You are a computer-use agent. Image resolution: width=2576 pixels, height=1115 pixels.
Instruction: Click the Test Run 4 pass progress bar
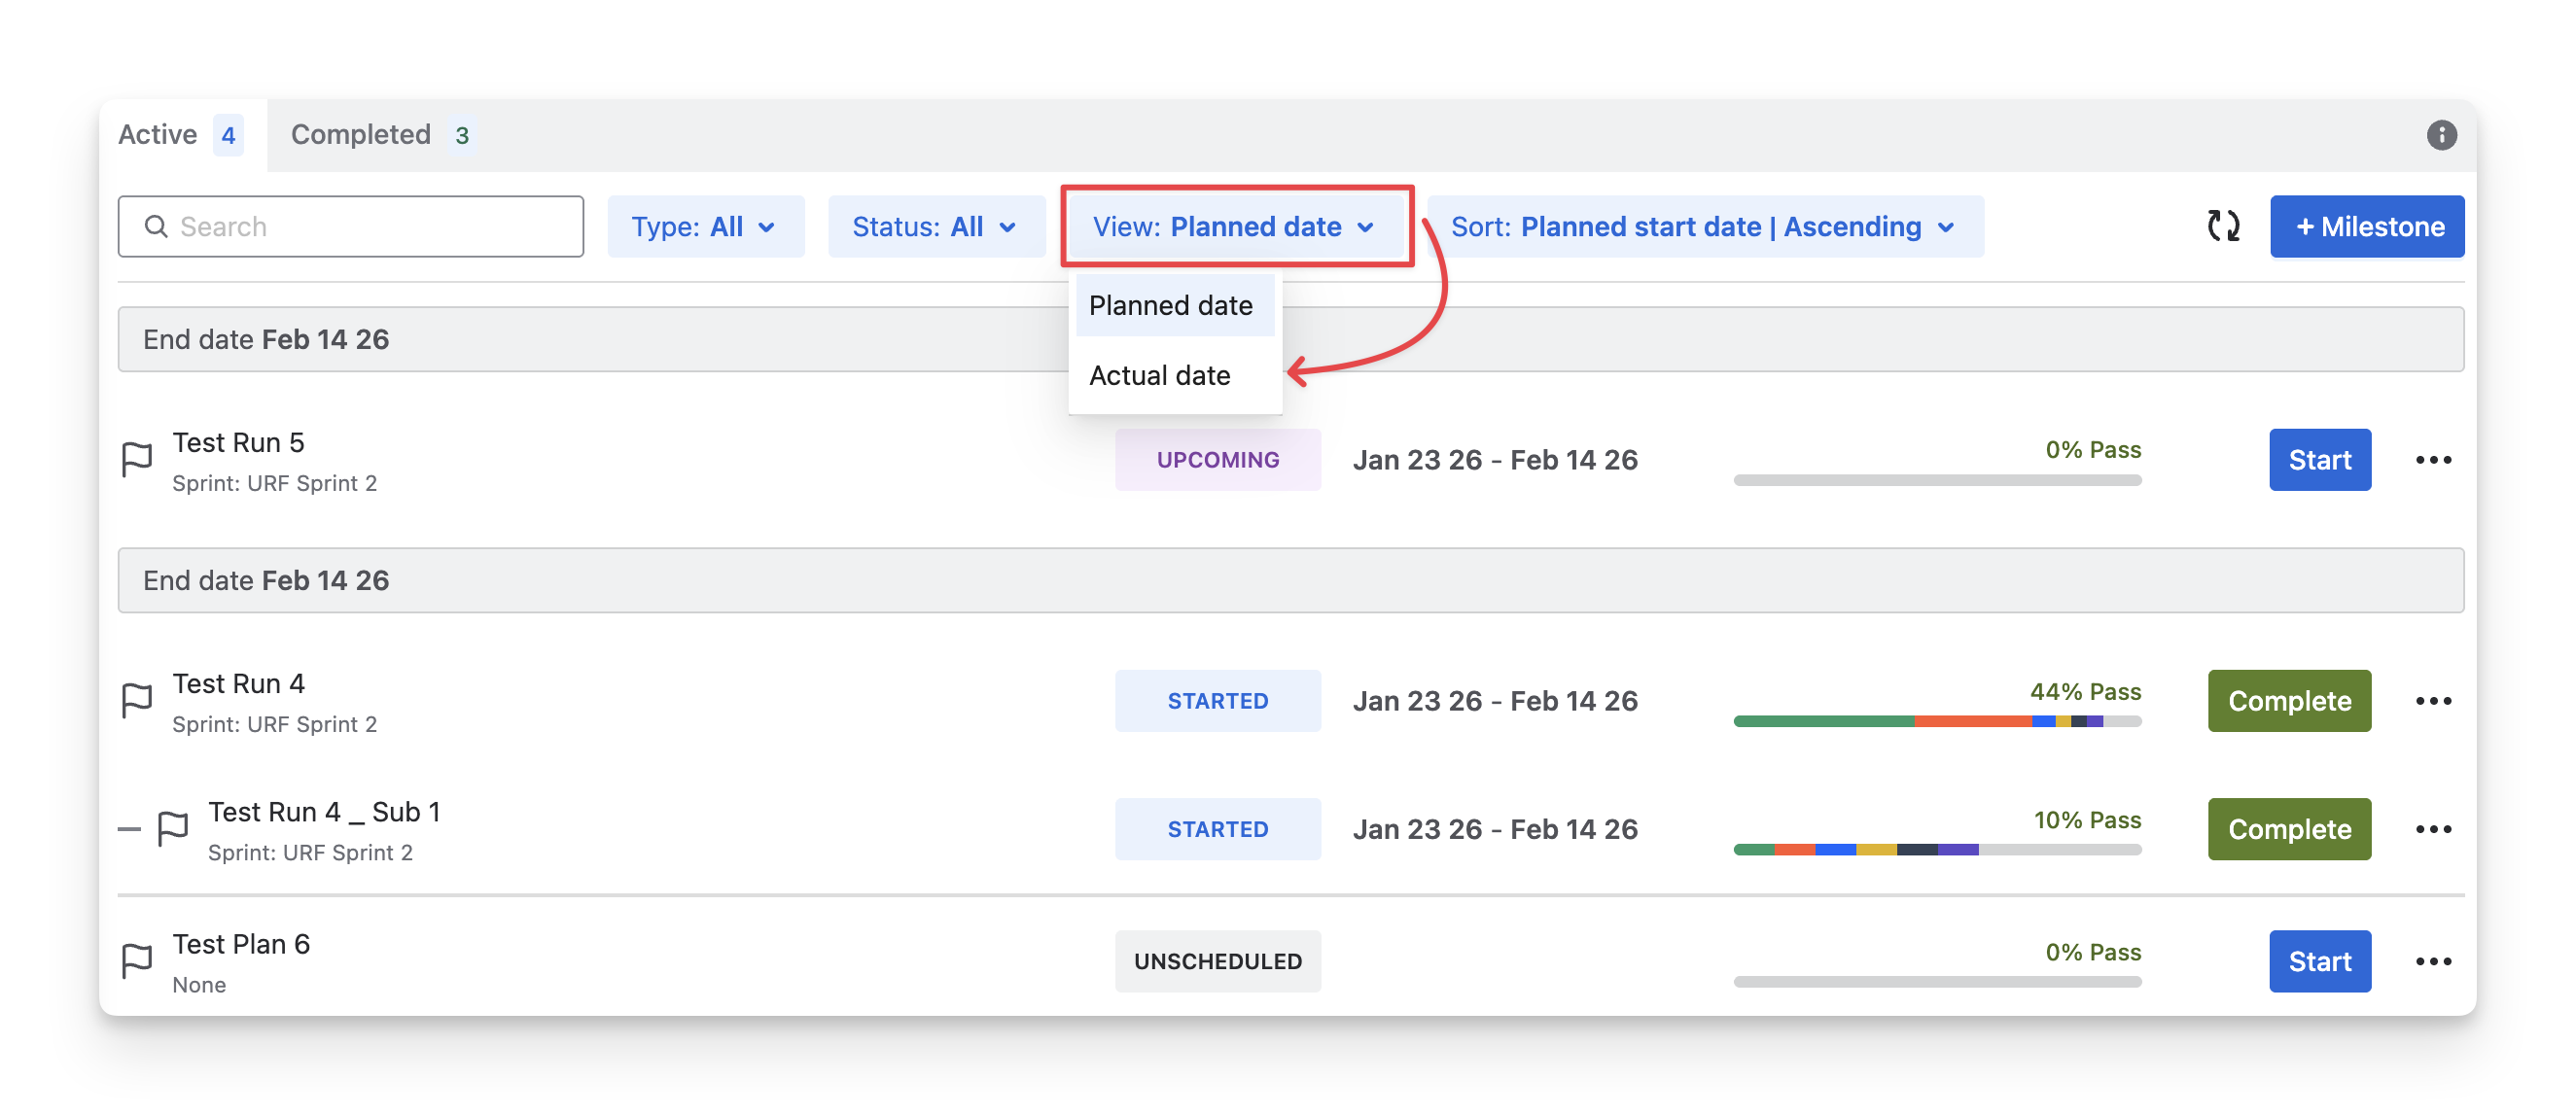pos(1936,721)
